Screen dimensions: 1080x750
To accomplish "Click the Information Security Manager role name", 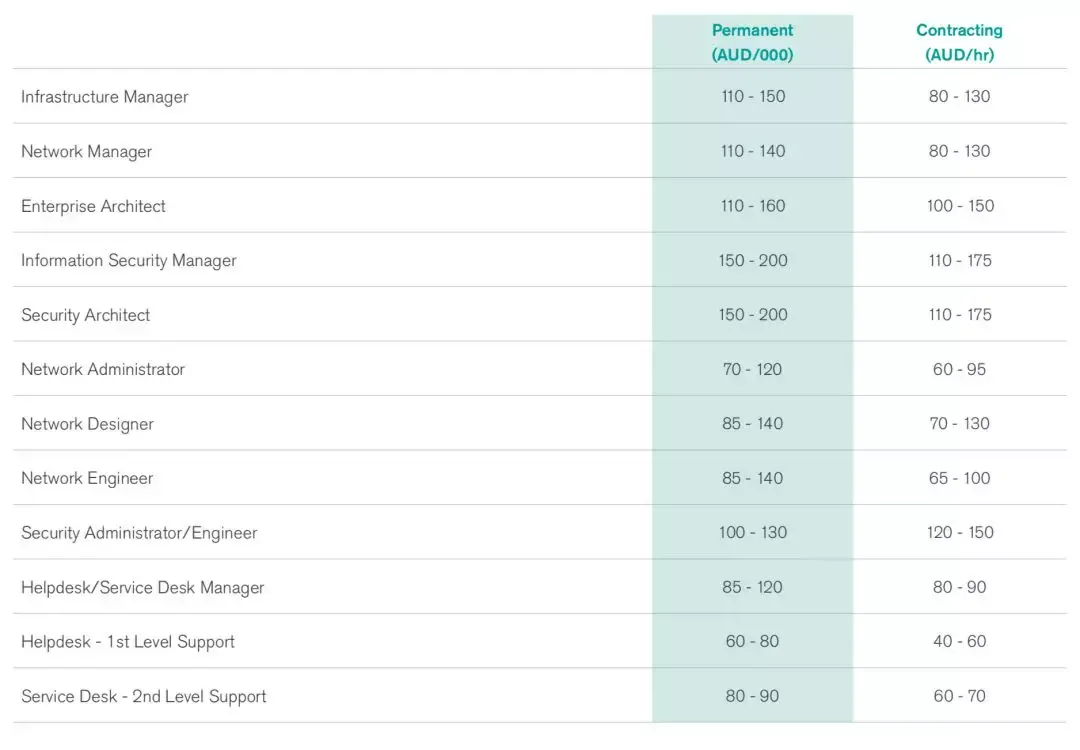I will (x=129, y=261).
